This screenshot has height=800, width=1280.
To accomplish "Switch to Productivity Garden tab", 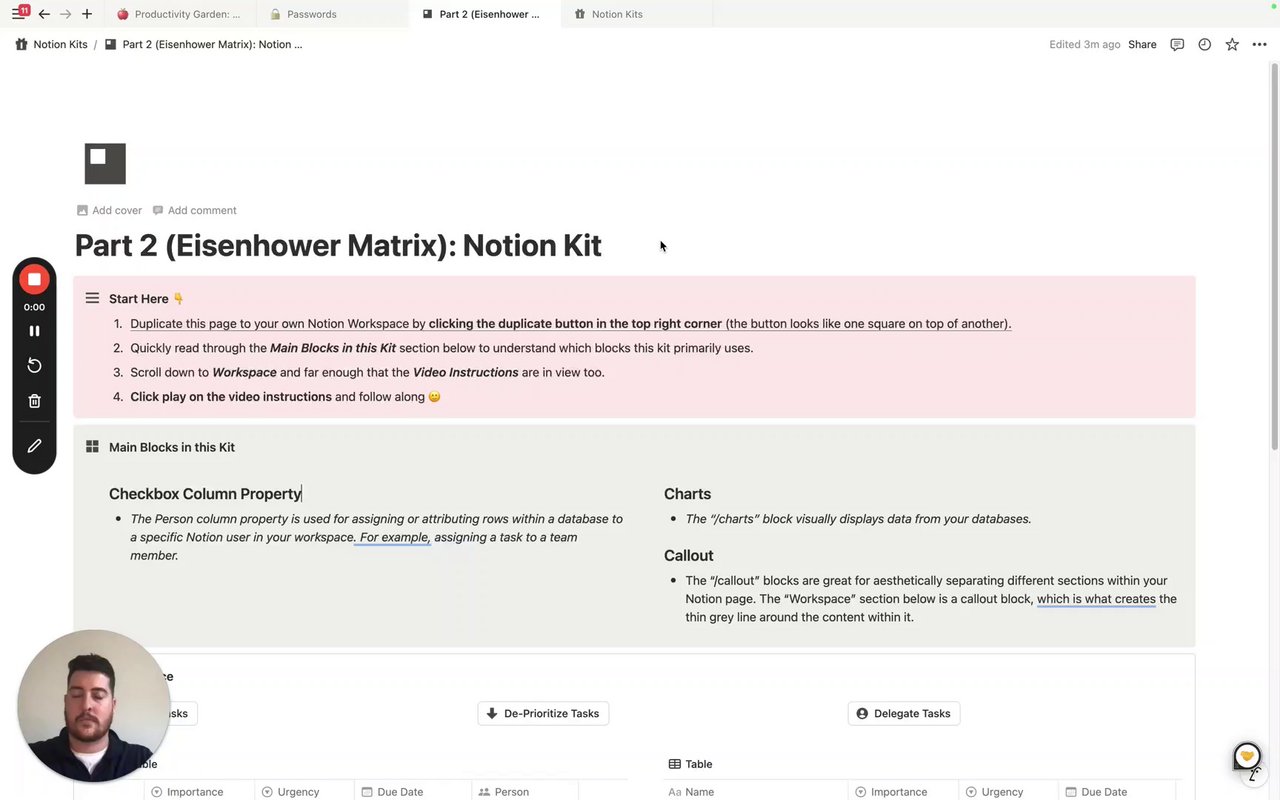I will 186,14.
